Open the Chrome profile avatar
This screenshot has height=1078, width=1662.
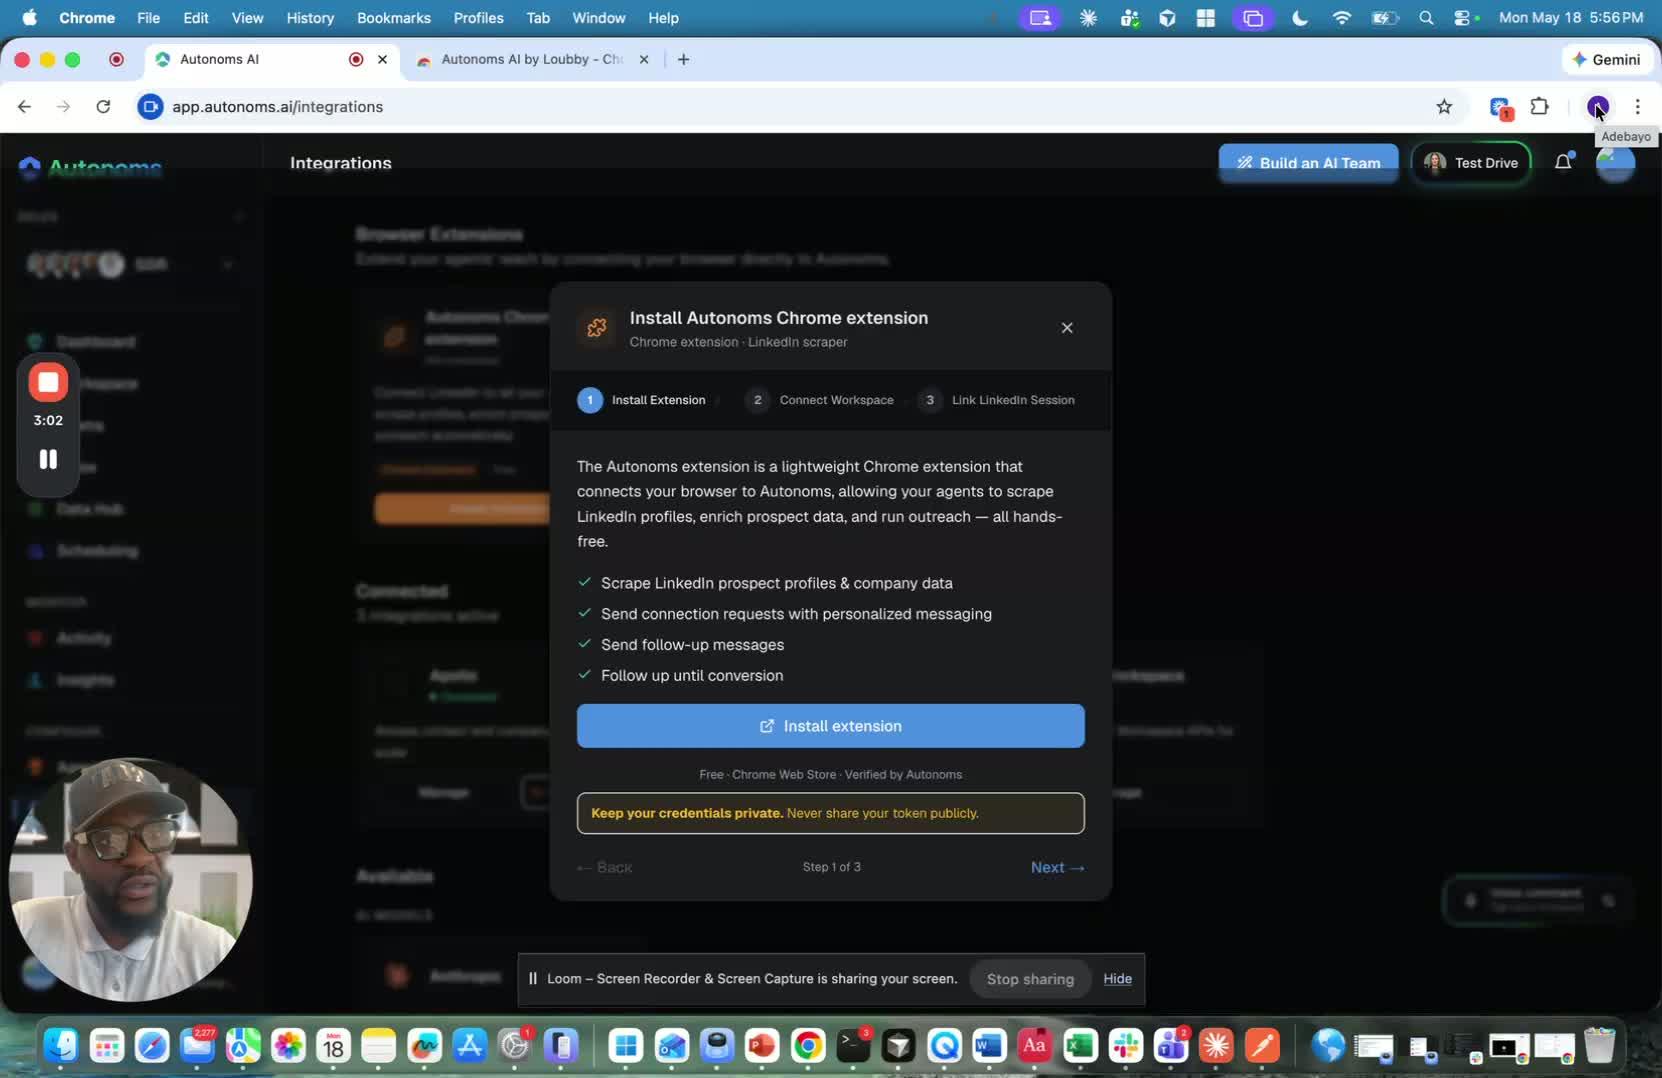tap(1597, 106)
